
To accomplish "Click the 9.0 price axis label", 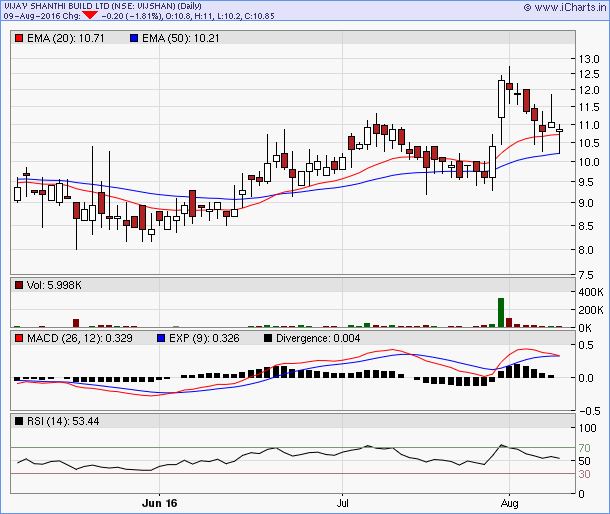I will [586, 203].
